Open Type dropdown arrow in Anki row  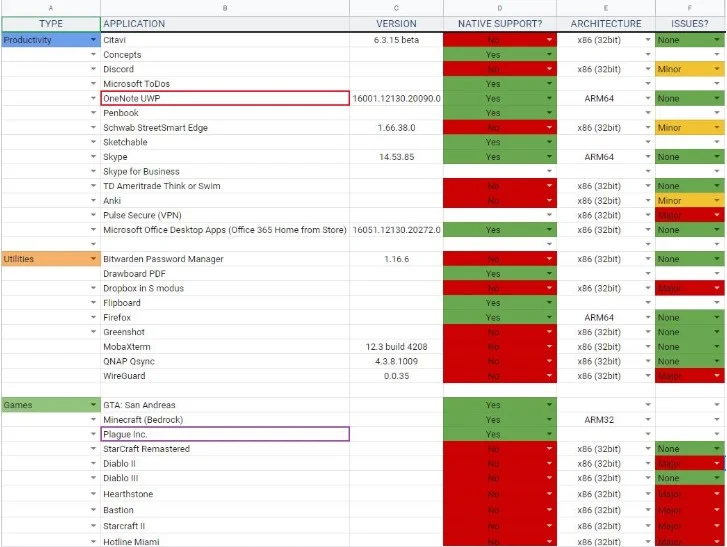coord(93,201)
